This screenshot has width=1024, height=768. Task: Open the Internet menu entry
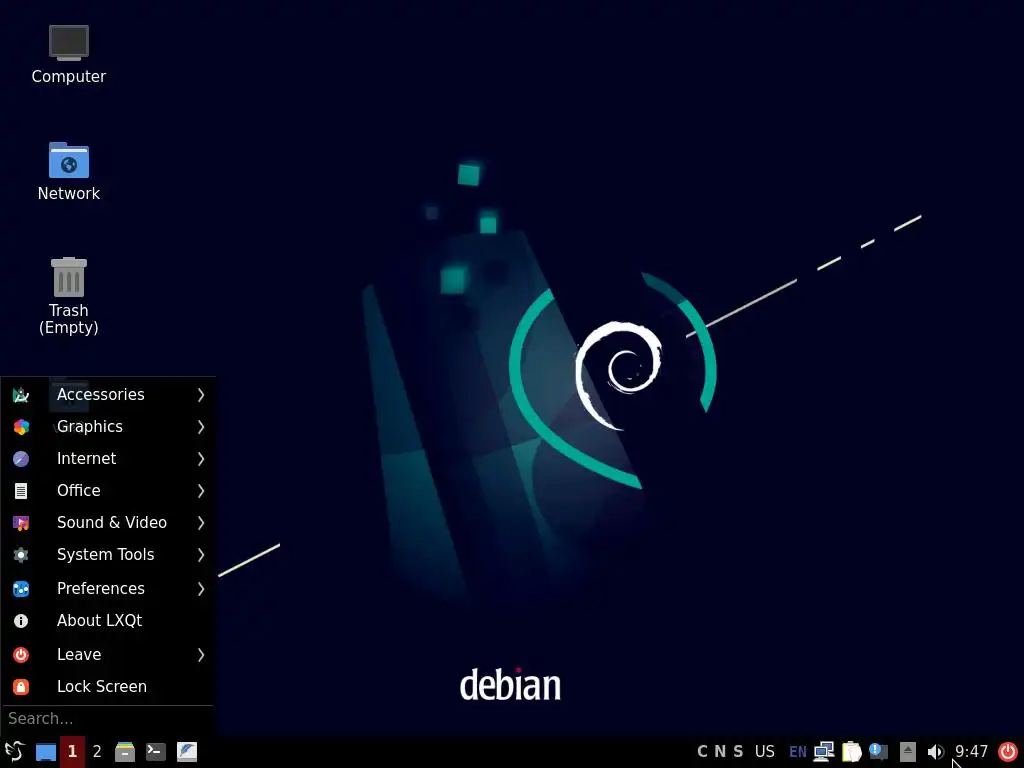(x=108, y=458)
